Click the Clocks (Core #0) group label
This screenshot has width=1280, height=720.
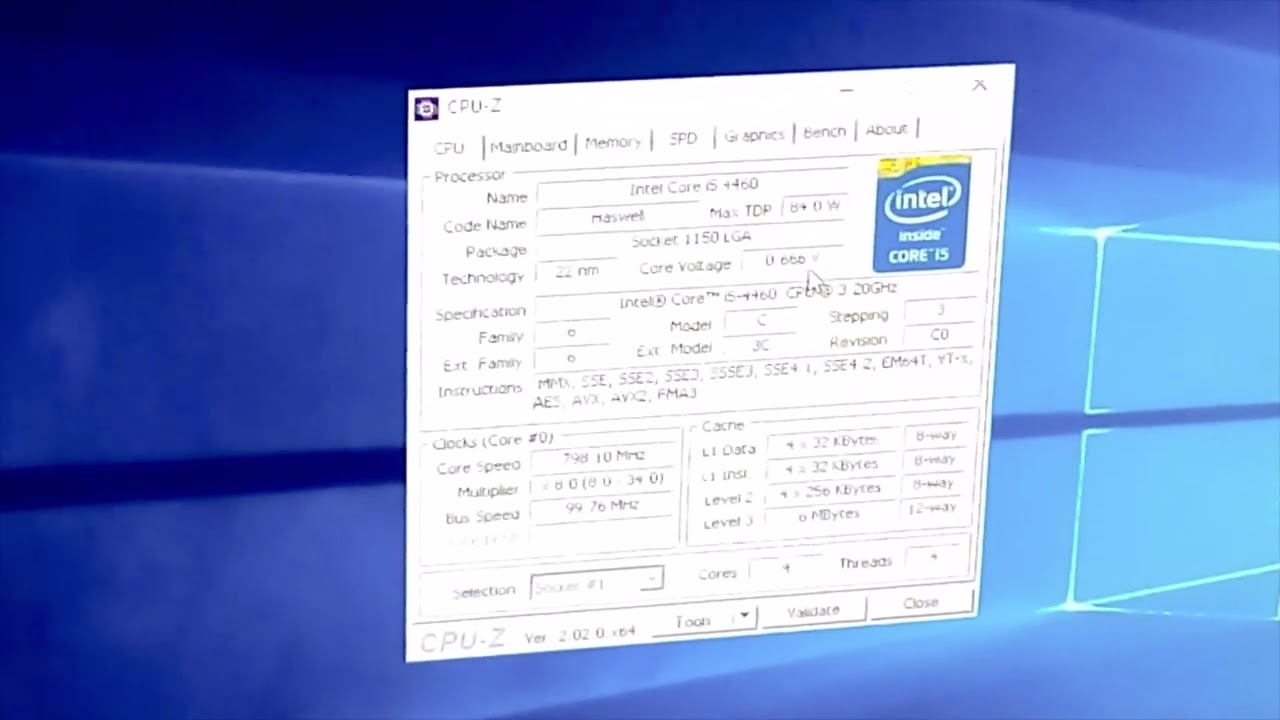(493, 441)
